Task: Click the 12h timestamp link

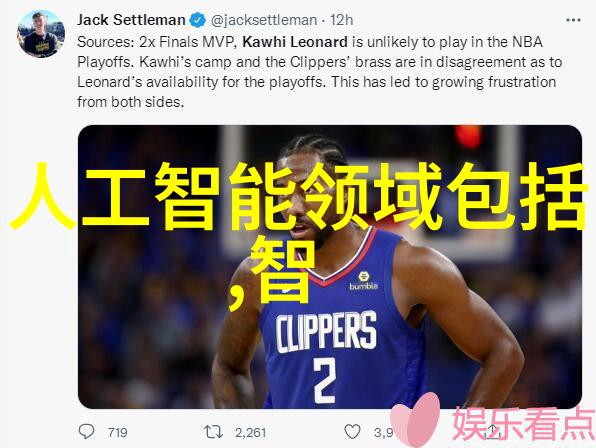Action: click(341, 20)
